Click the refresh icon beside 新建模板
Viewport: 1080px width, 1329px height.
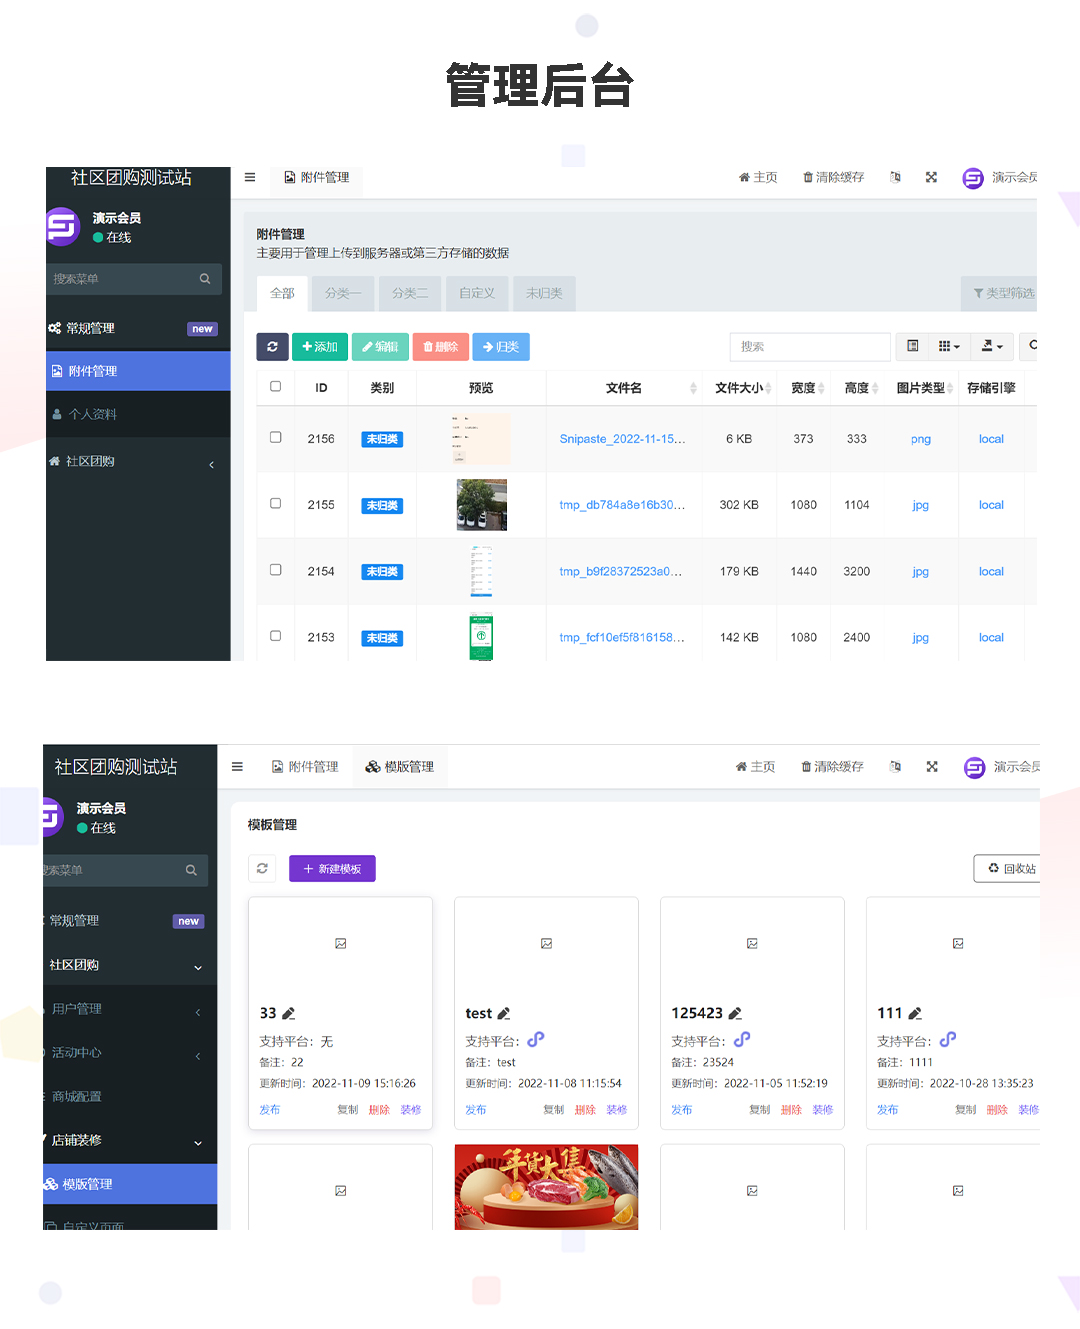[x=262, y=869]
